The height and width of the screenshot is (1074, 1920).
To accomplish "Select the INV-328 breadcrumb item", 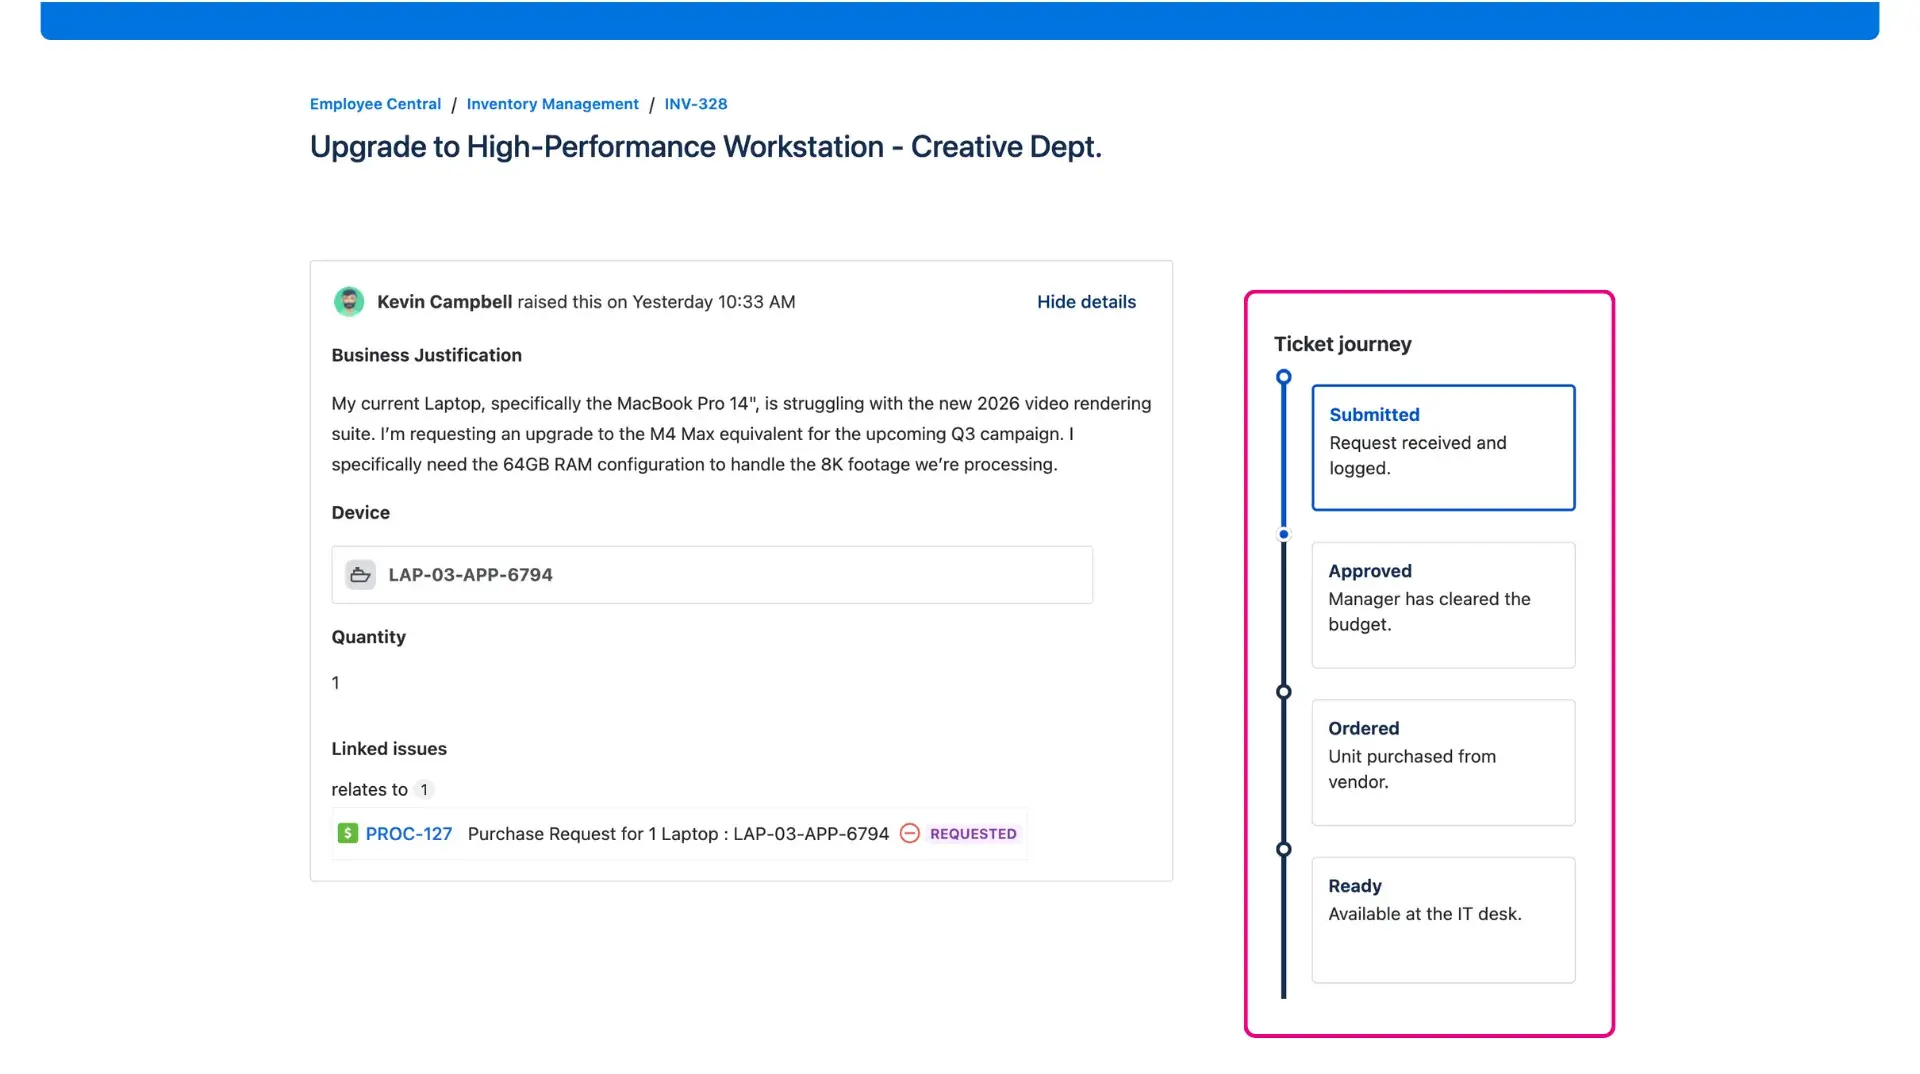I will 695,103.
